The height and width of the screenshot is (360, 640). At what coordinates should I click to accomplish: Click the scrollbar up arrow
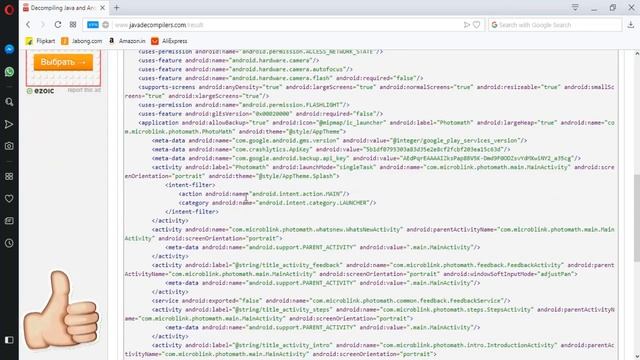(637, 53)
